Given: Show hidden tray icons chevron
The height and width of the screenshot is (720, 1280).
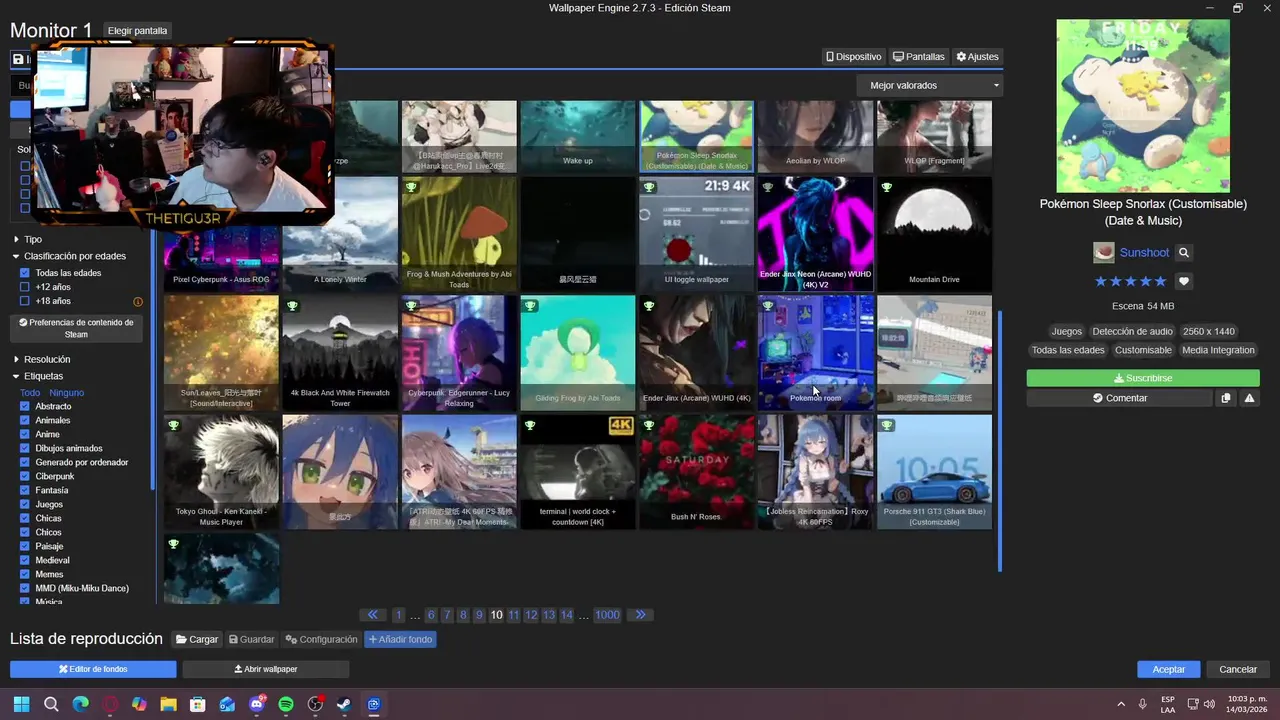Looking at the screenshot, I should click(1121, 704).
